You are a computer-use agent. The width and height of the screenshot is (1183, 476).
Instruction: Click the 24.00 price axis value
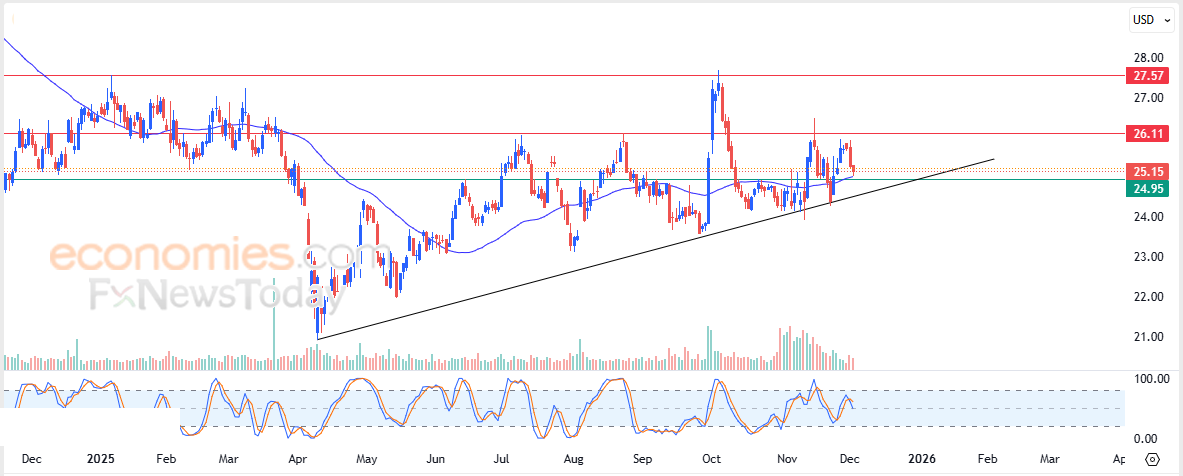(x=1147, y=217)
